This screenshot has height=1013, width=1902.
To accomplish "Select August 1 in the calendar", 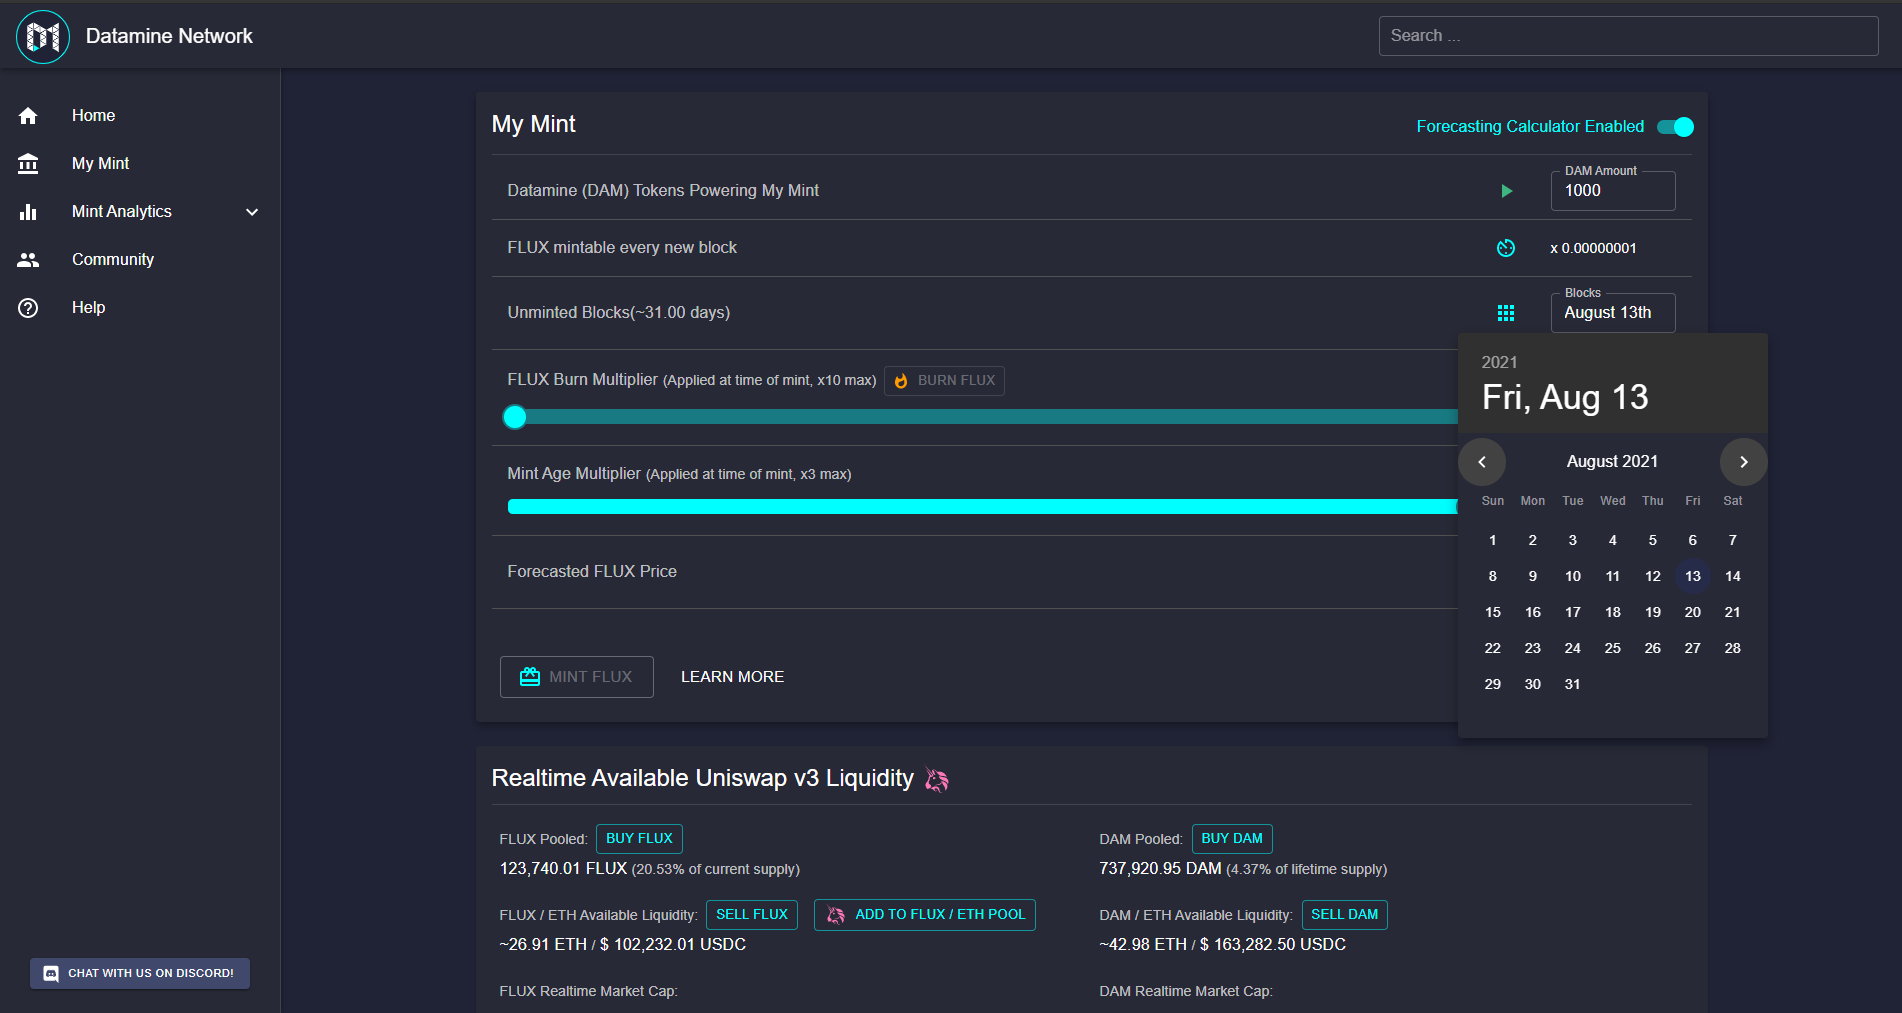I will pos(1493,541).
